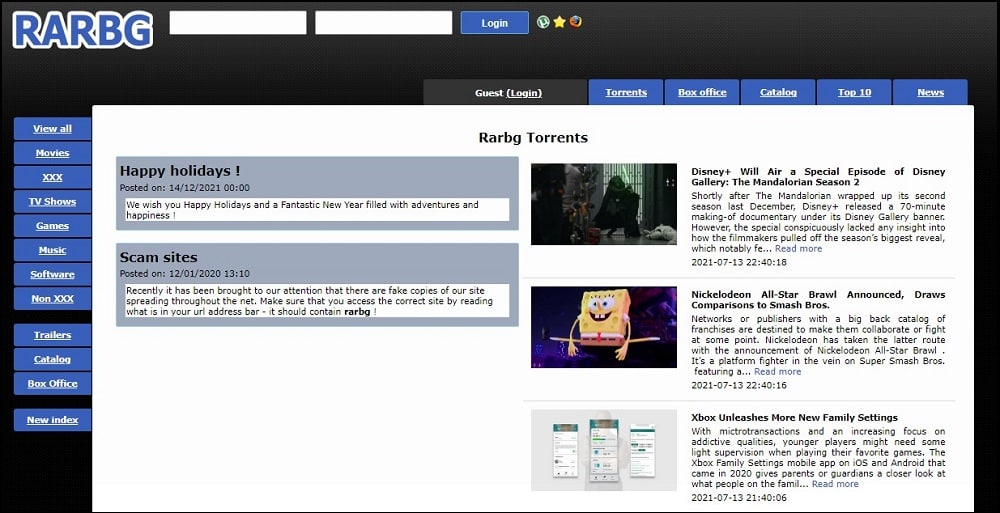Screen dimensions: 1000x513
Task: Open Nickelodeon All-Star Brawl headline
Action: coord(818,300)
